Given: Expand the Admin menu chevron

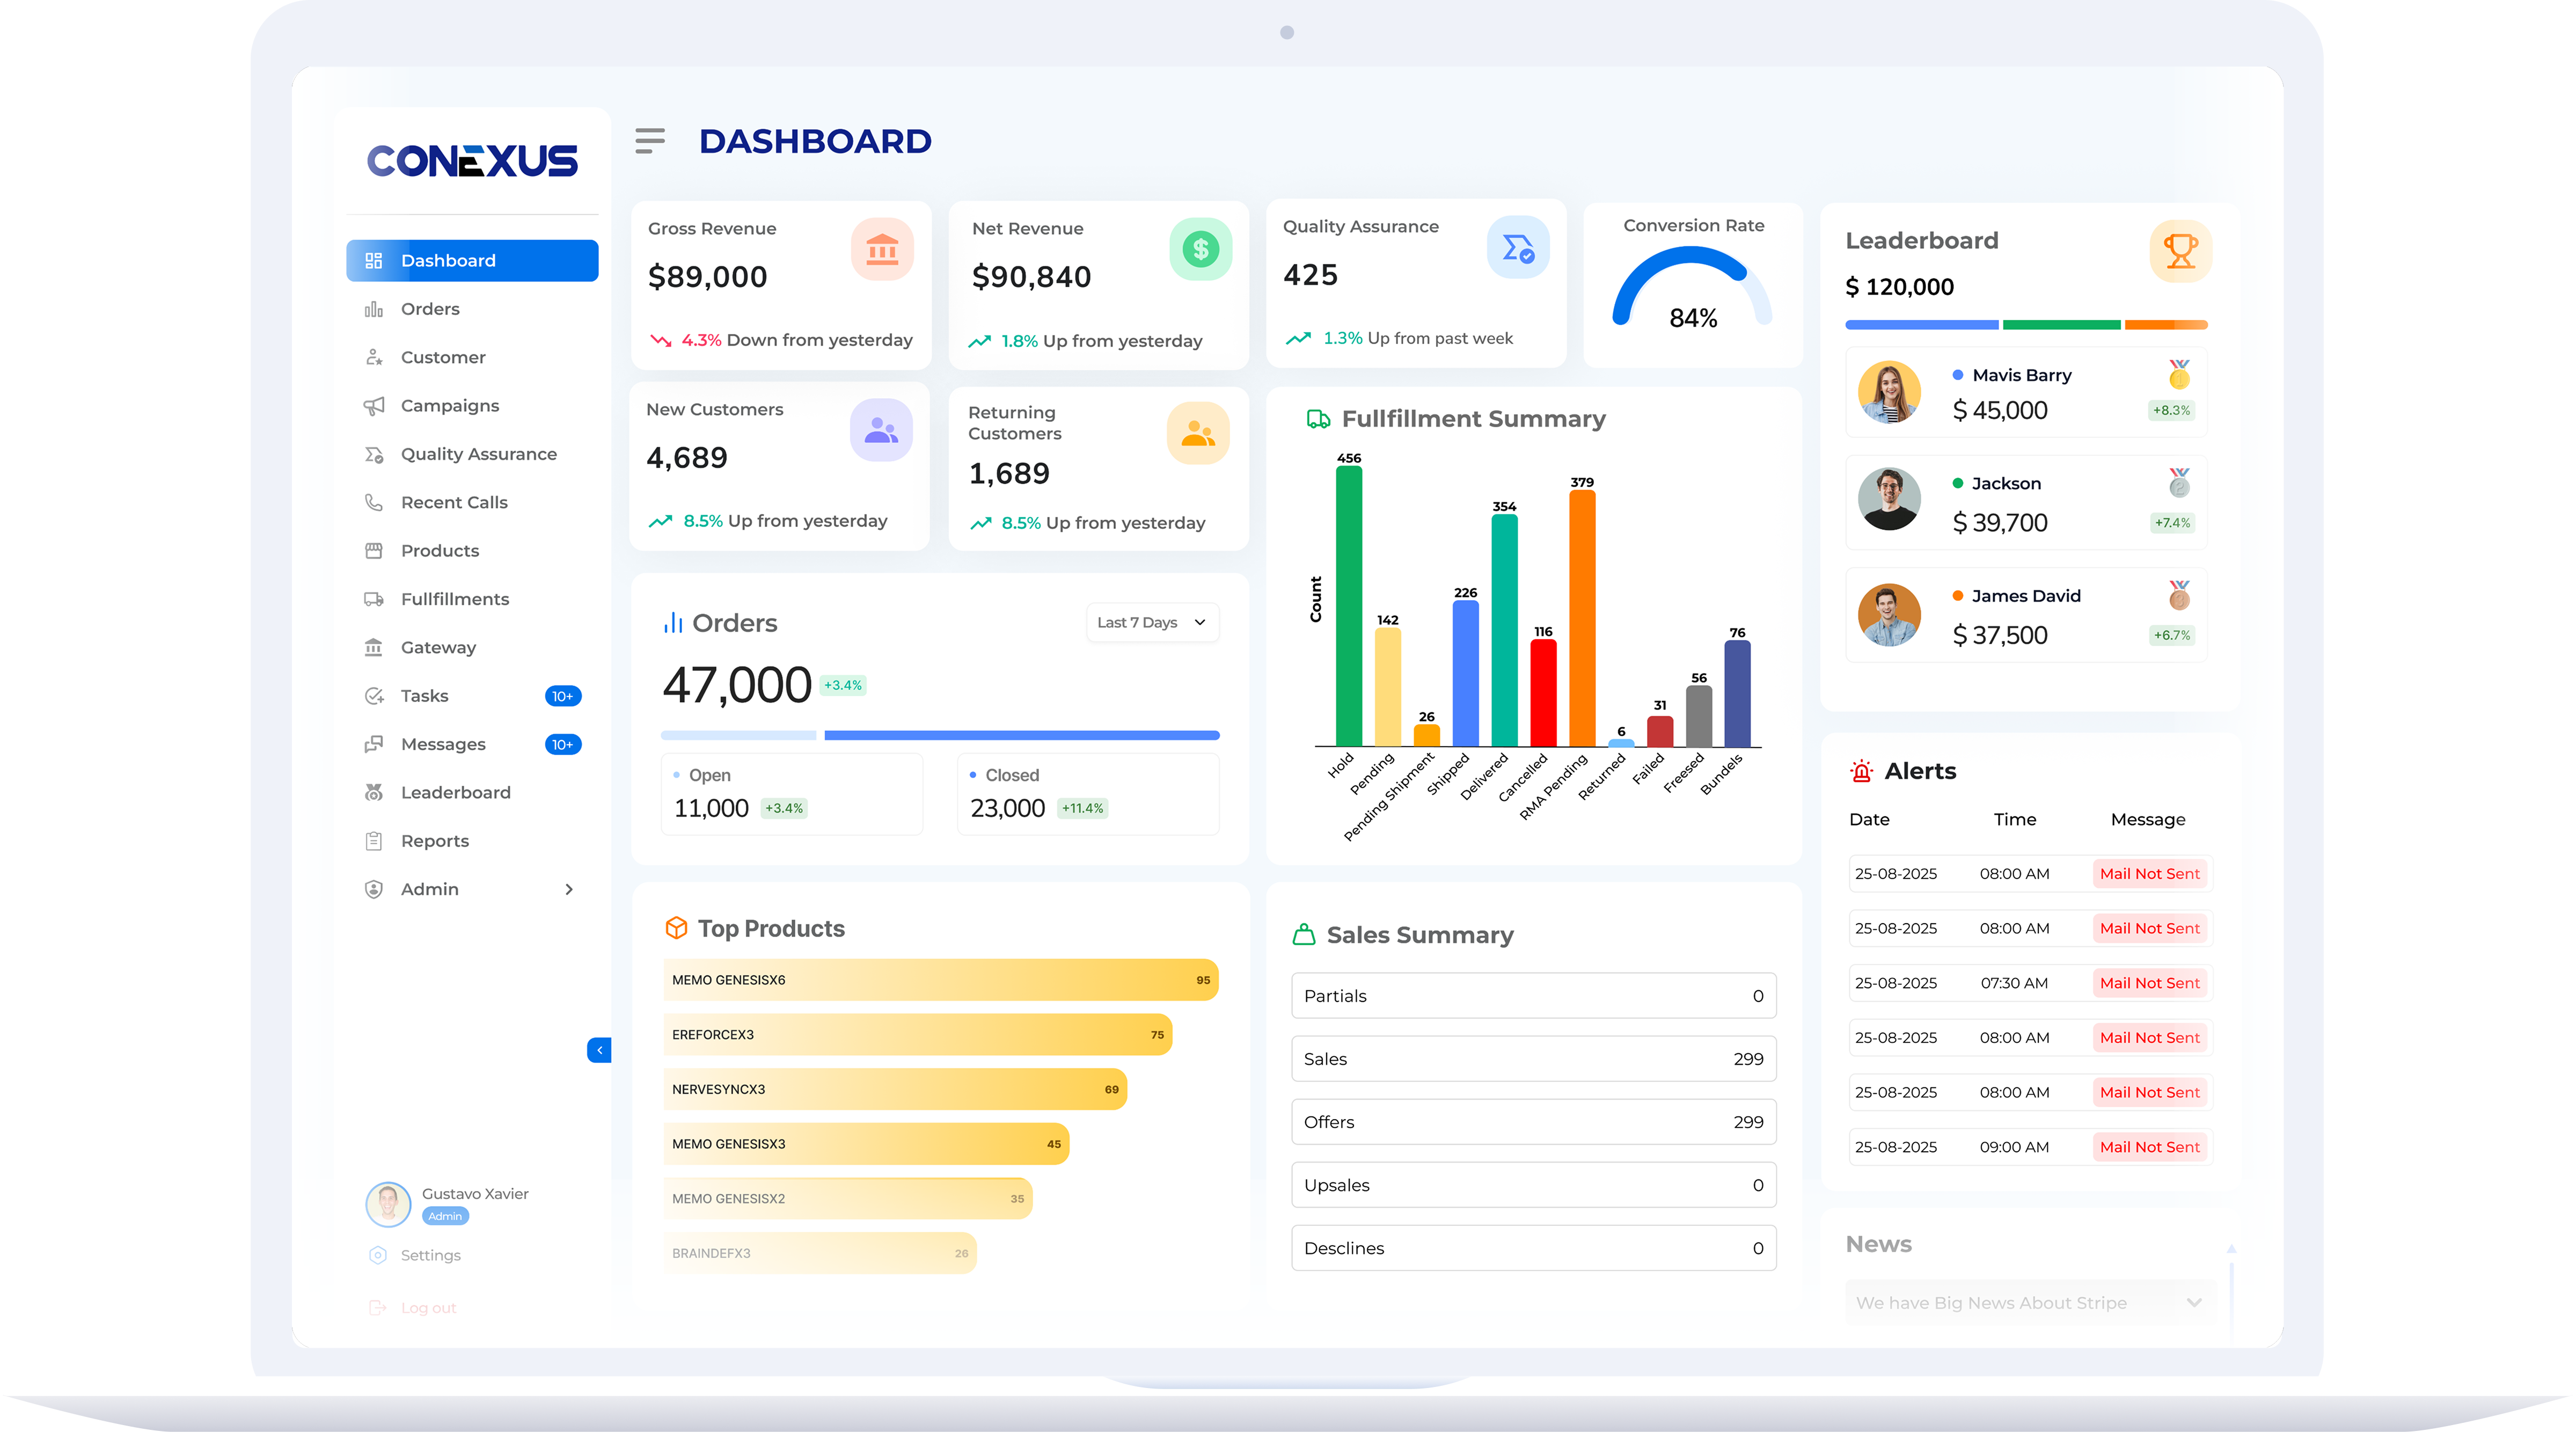Looking at the screenshot, I should (569, 889).
